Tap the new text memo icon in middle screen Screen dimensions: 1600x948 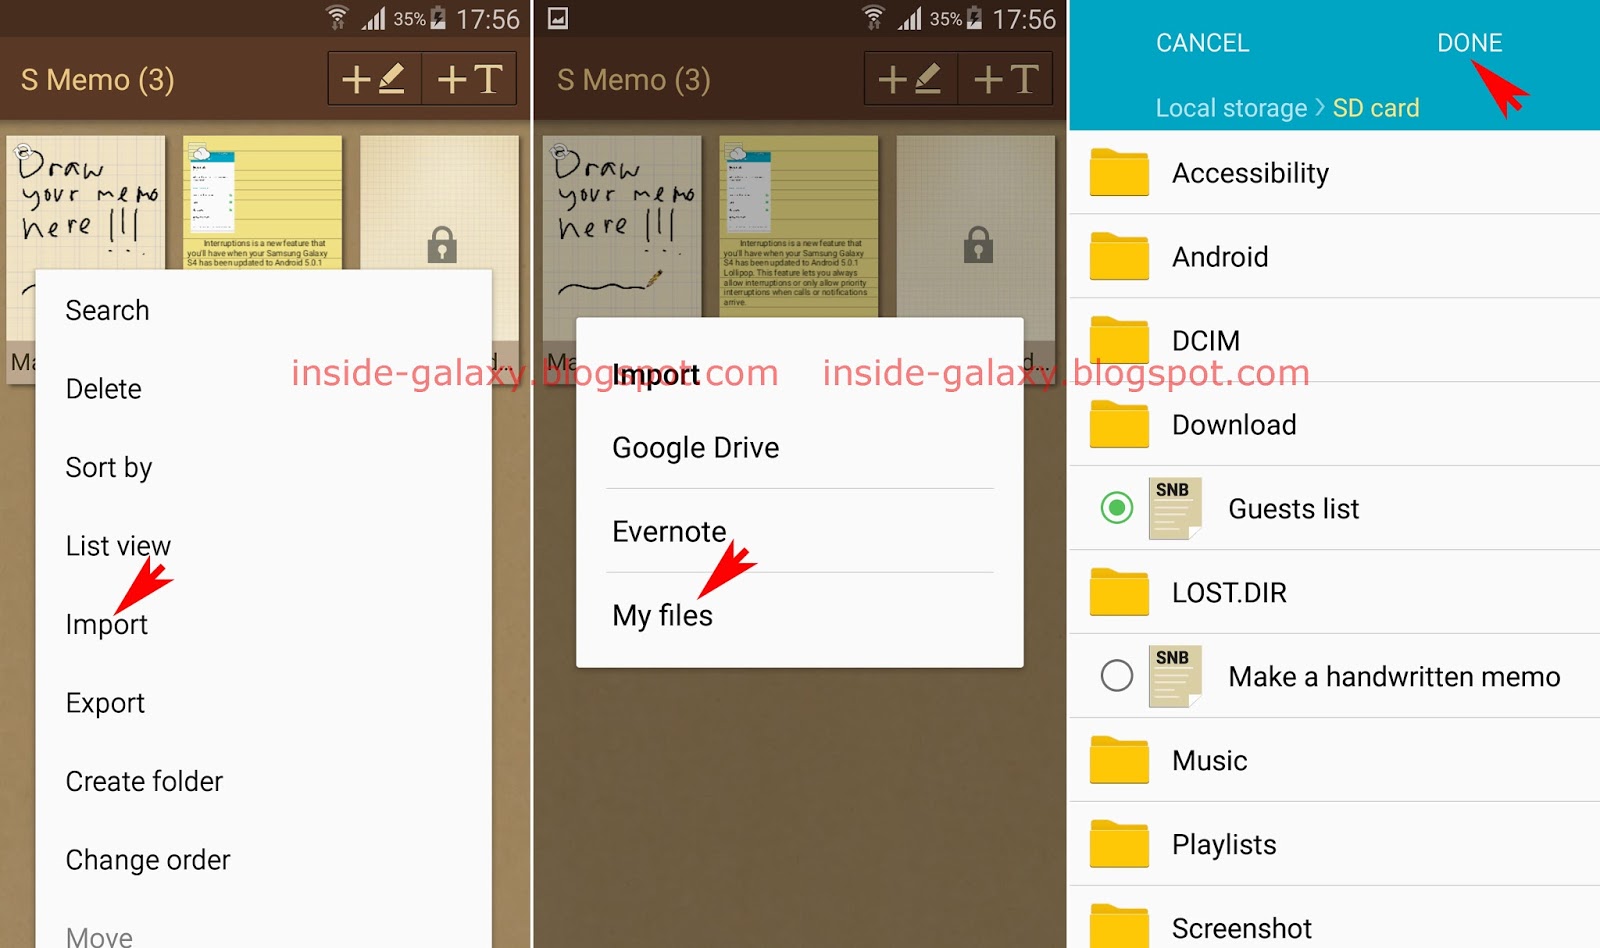[1005, 79]
